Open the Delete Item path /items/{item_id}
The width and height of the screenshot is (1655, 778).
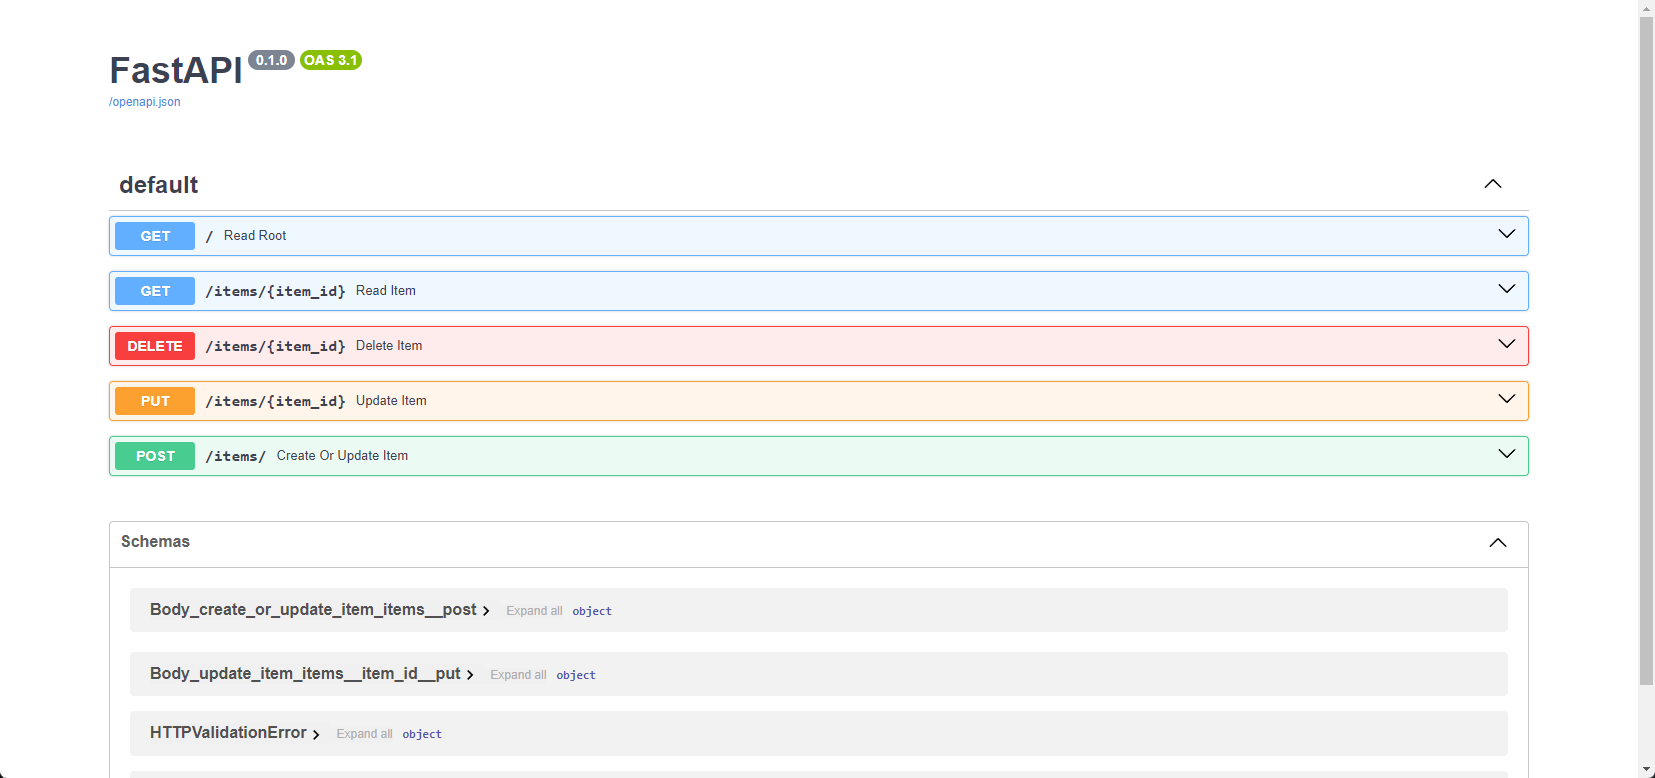[275, 346]
